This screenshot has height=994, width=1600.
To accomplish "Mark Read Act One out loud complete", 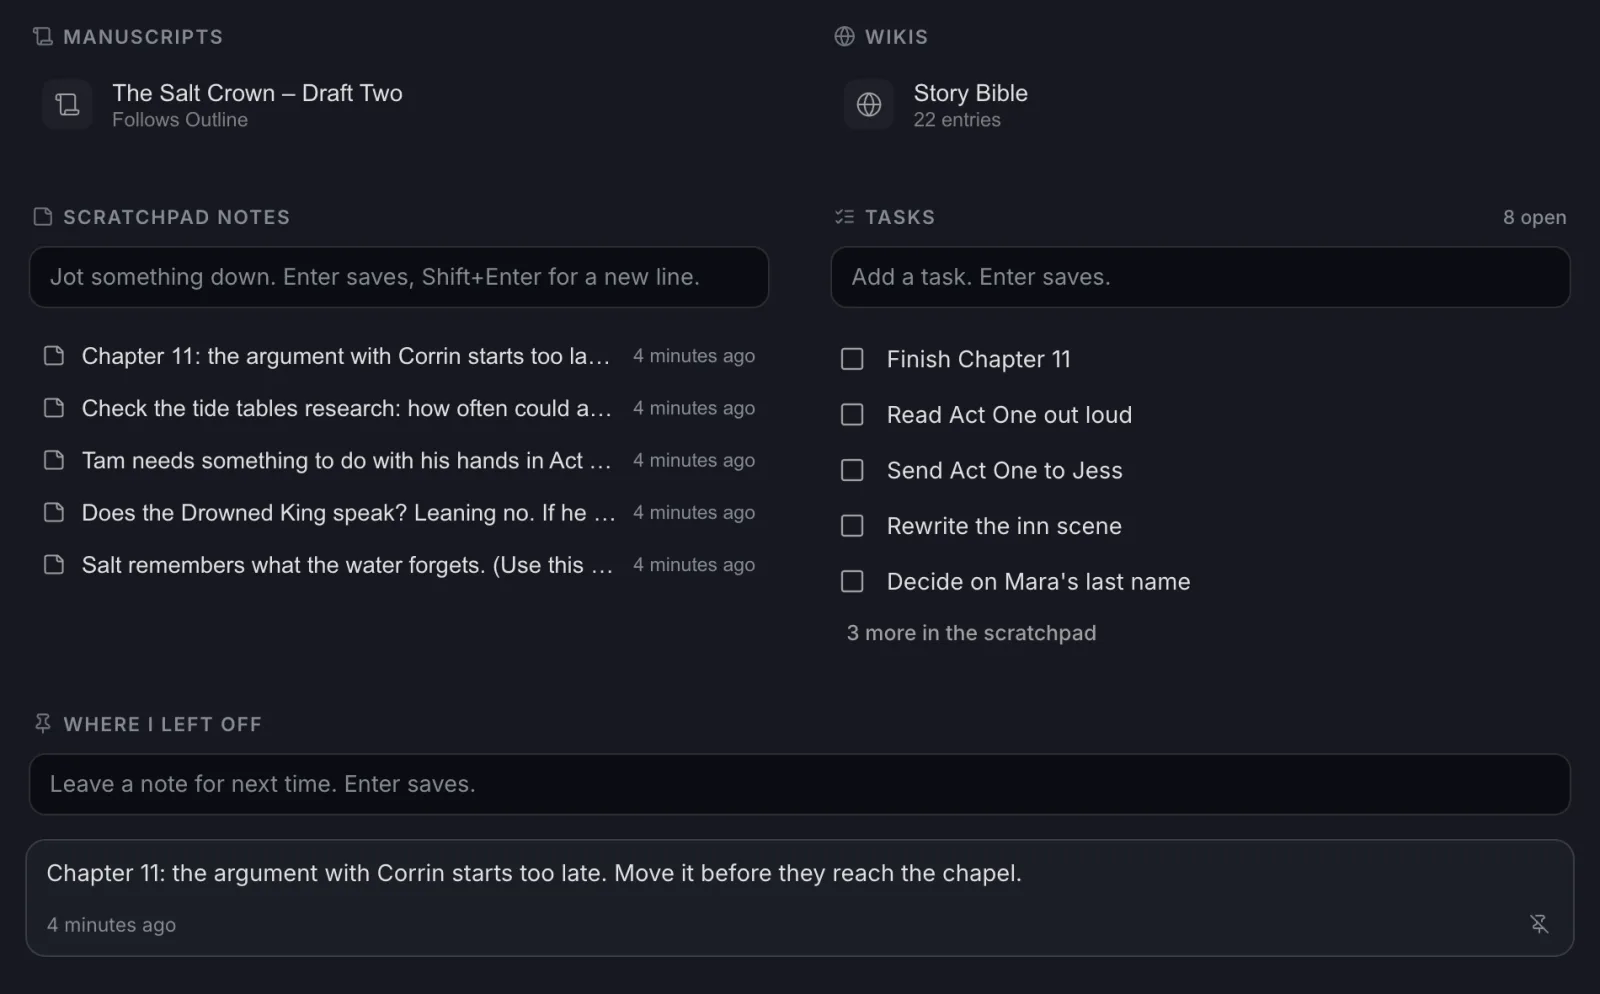I will [852, 415].
